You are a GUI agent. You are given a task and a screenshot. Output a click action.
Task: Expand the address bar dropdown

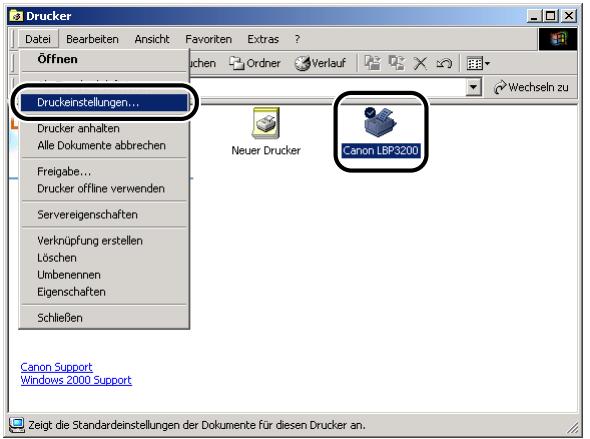point(473,87)
